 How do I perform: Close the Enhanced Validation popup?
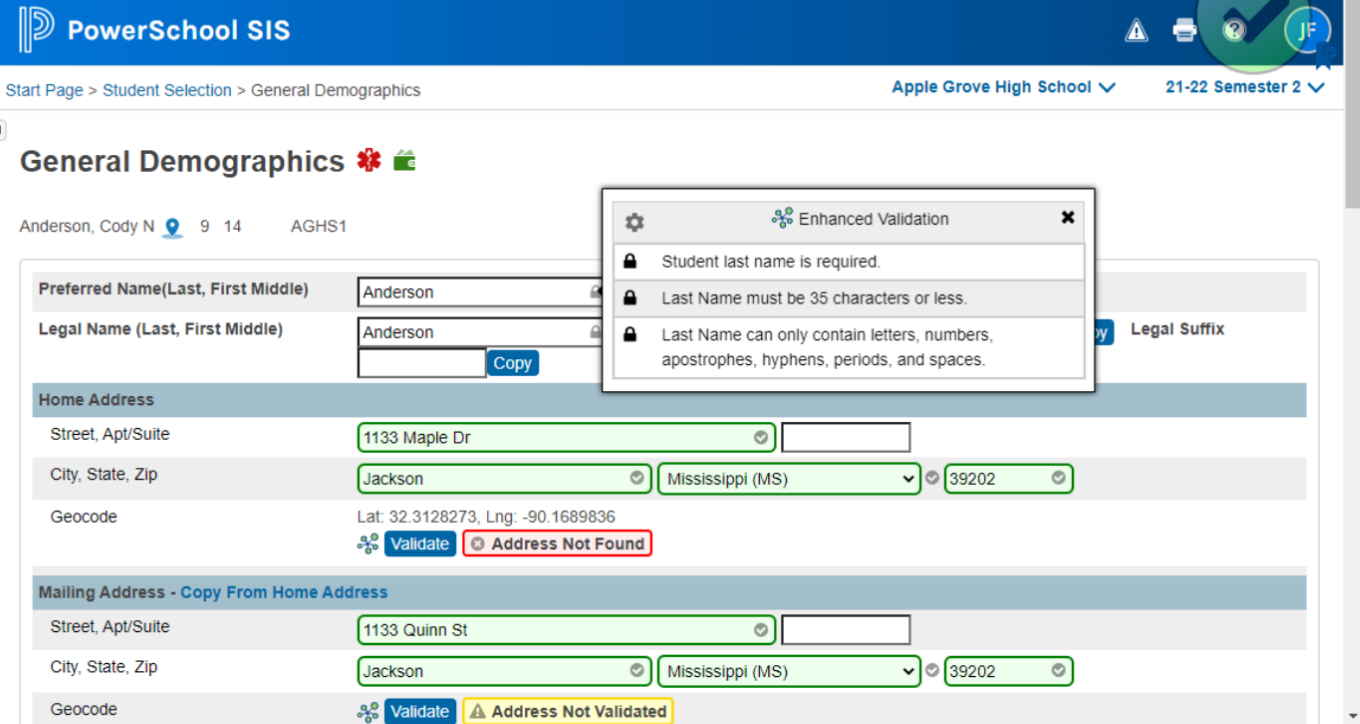coord(1068,217)
